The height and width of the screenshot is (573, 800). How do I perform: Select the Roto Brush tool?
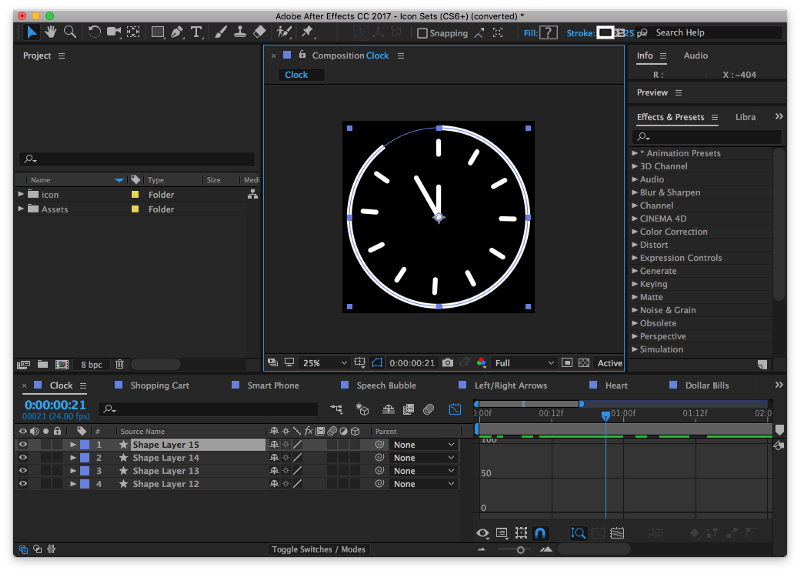coord(284,32)
